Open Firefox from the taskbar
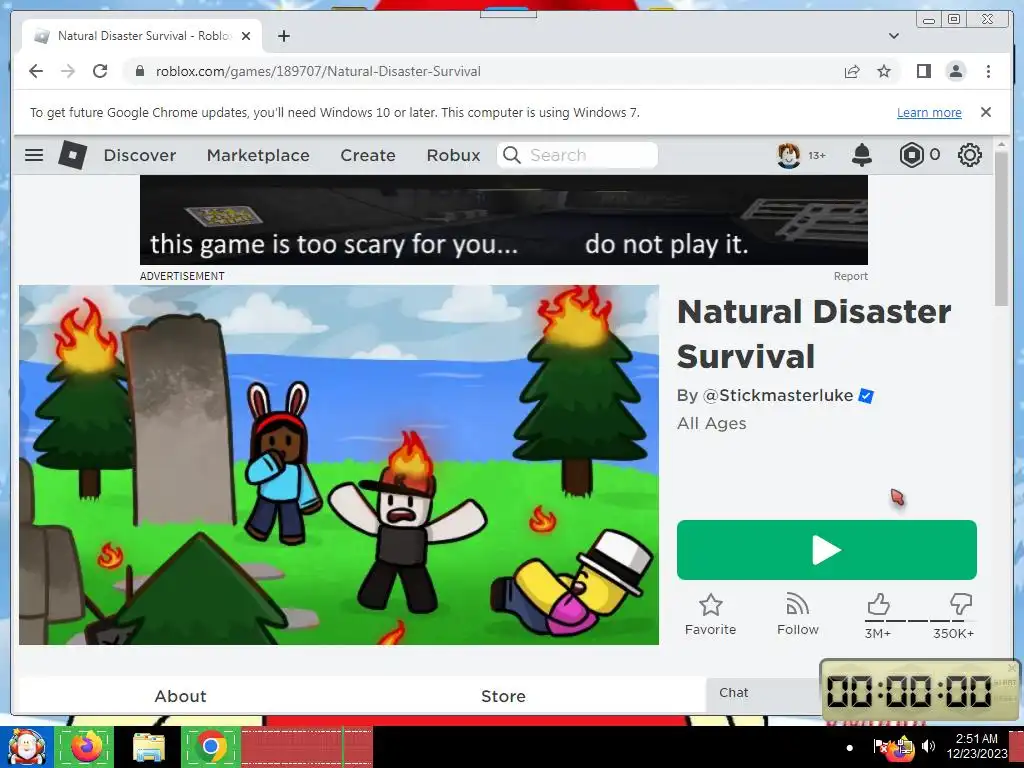The image size is (1024, 768). [86, 746]
